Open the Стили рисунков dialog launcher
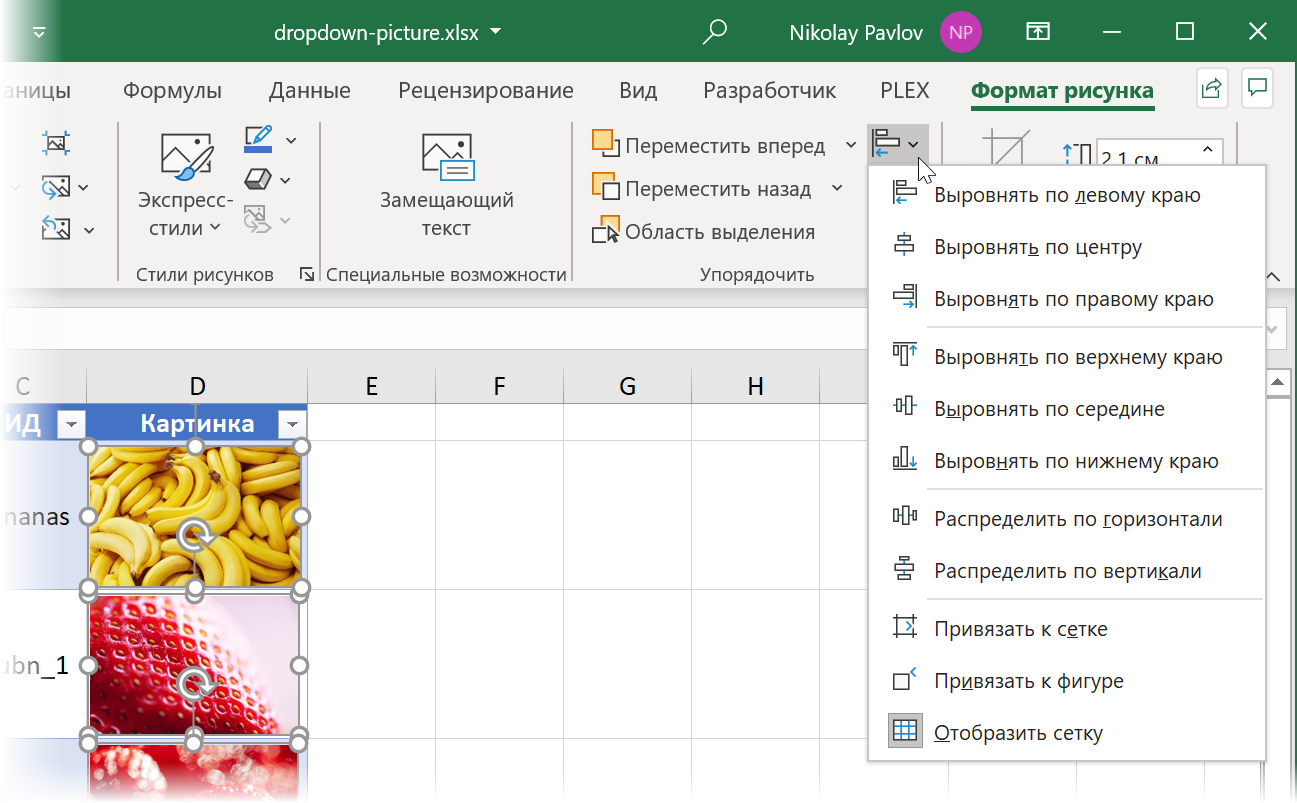 coord(306,274)
